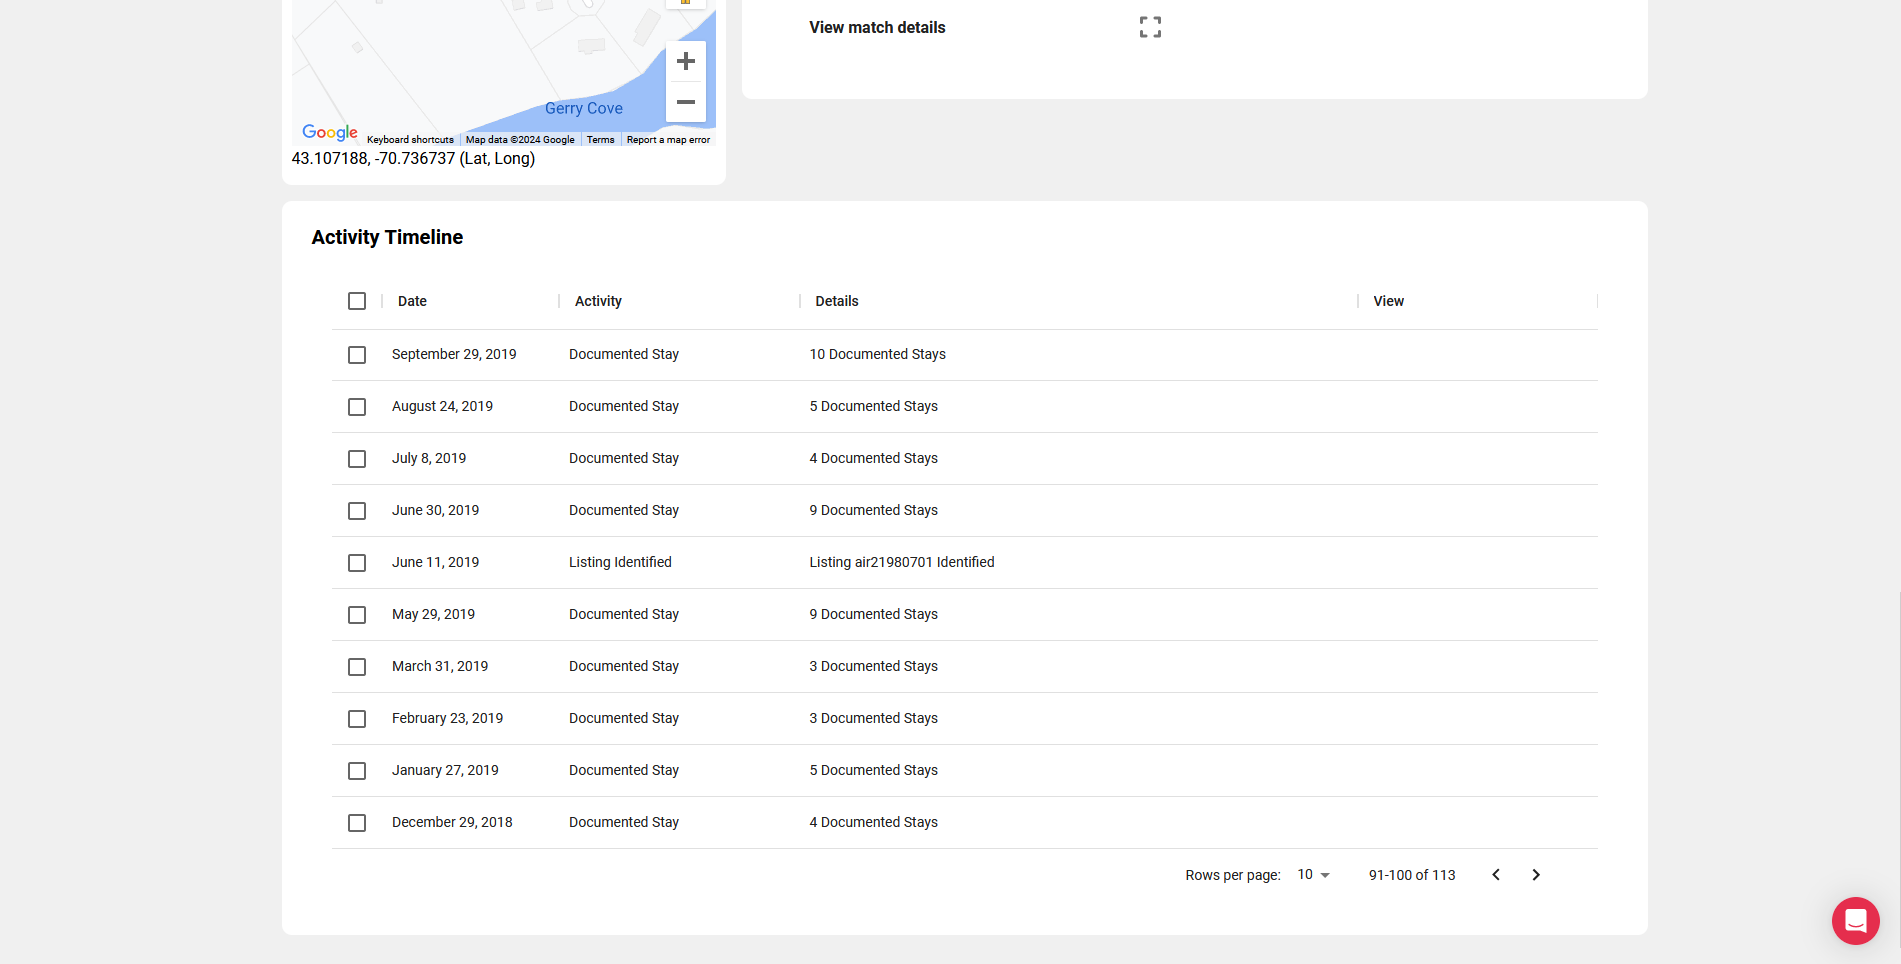1901x964 pixels.
Task: Check the February 23, 2019 row
Action: click(x=357, y=719)
